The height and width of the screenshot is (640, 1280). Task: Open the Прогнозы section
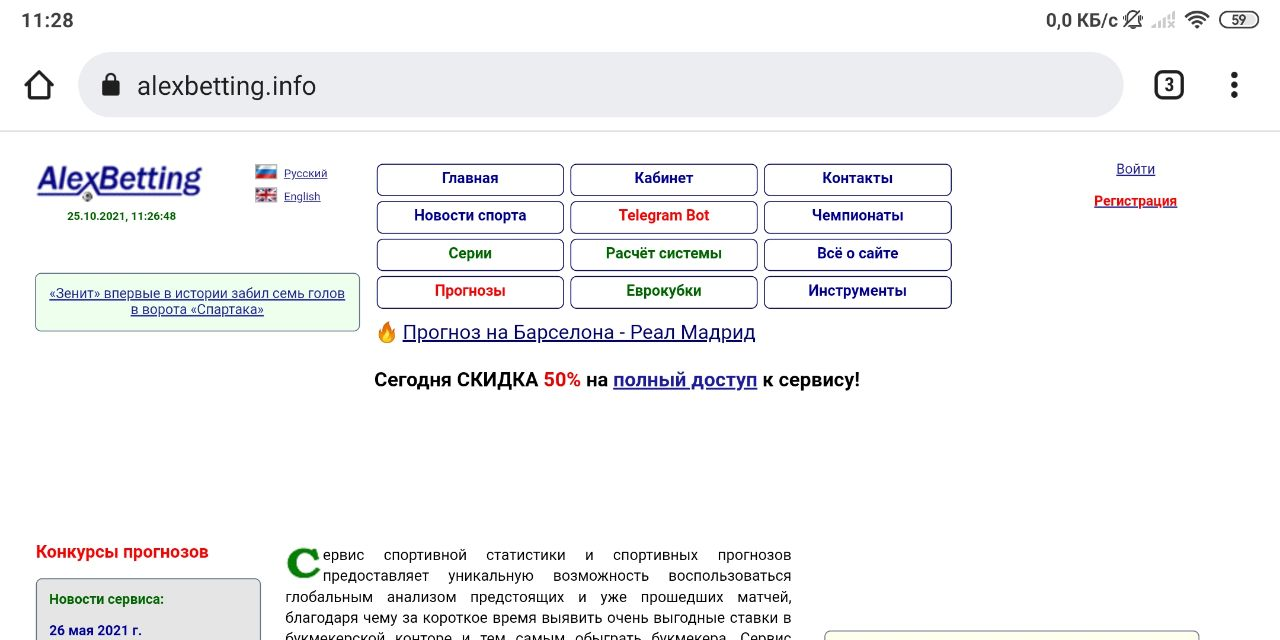tap(470, 292)
